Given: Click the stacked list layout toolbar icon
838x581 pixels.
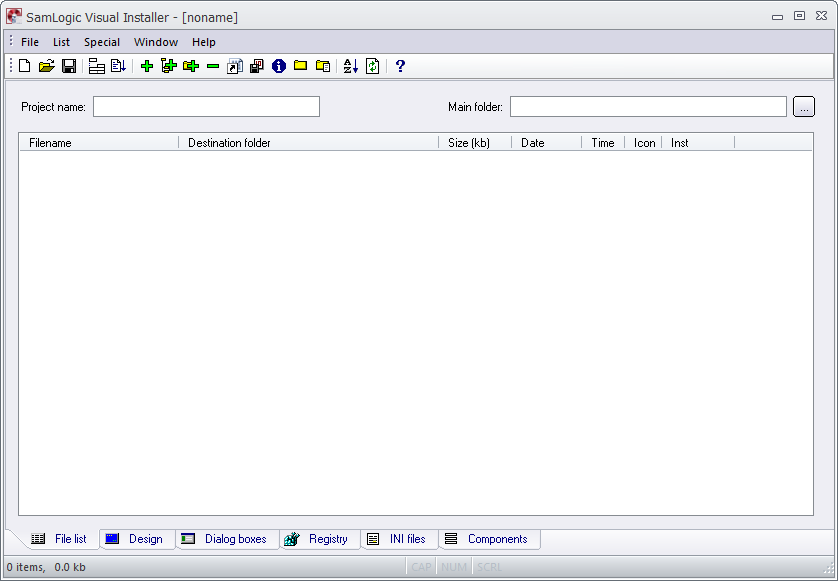Looking at the screenshot, I should [97, 66].
